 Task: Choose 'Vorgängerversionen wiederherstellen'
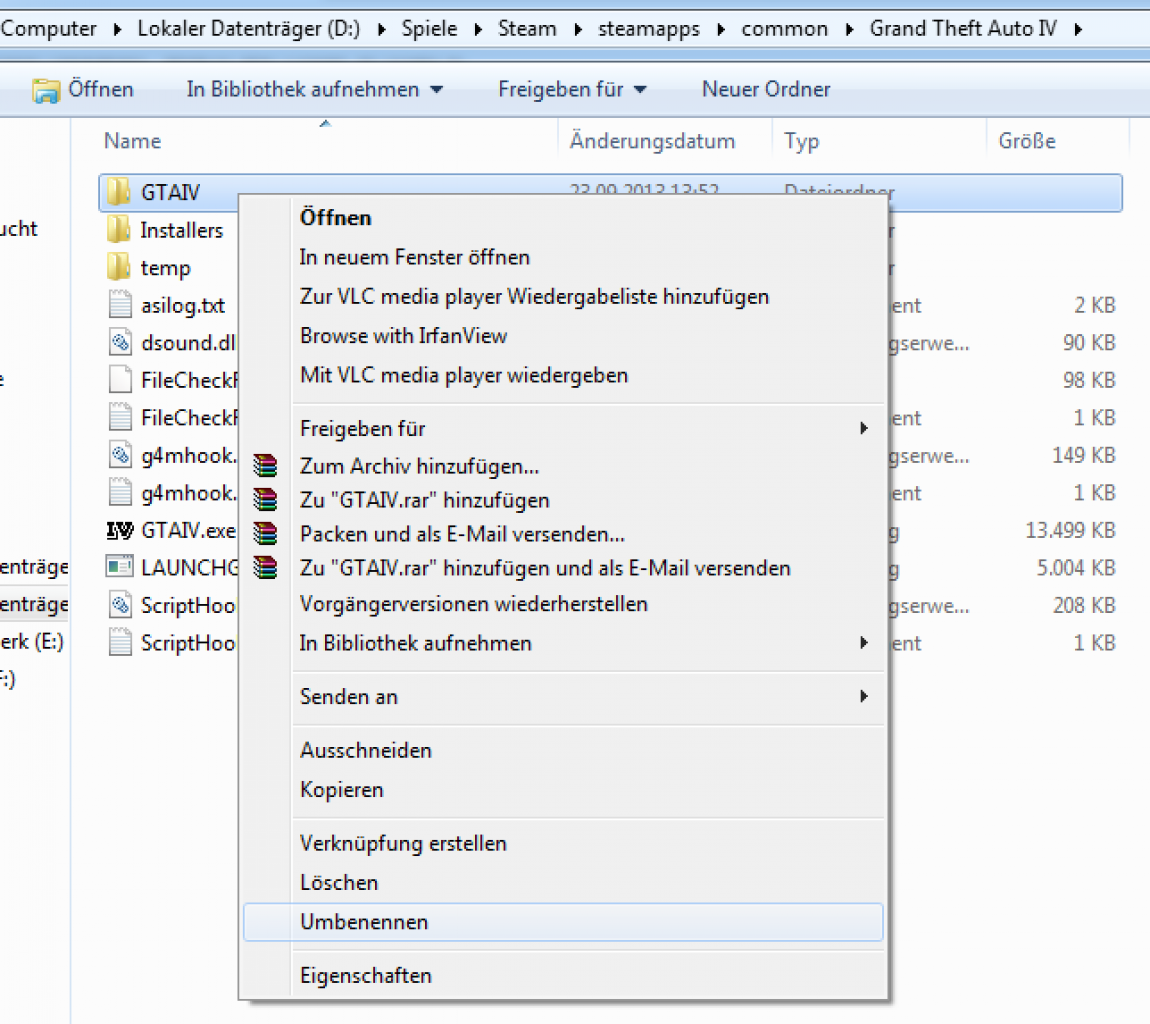pyautogui.click(x=563, y=604)
